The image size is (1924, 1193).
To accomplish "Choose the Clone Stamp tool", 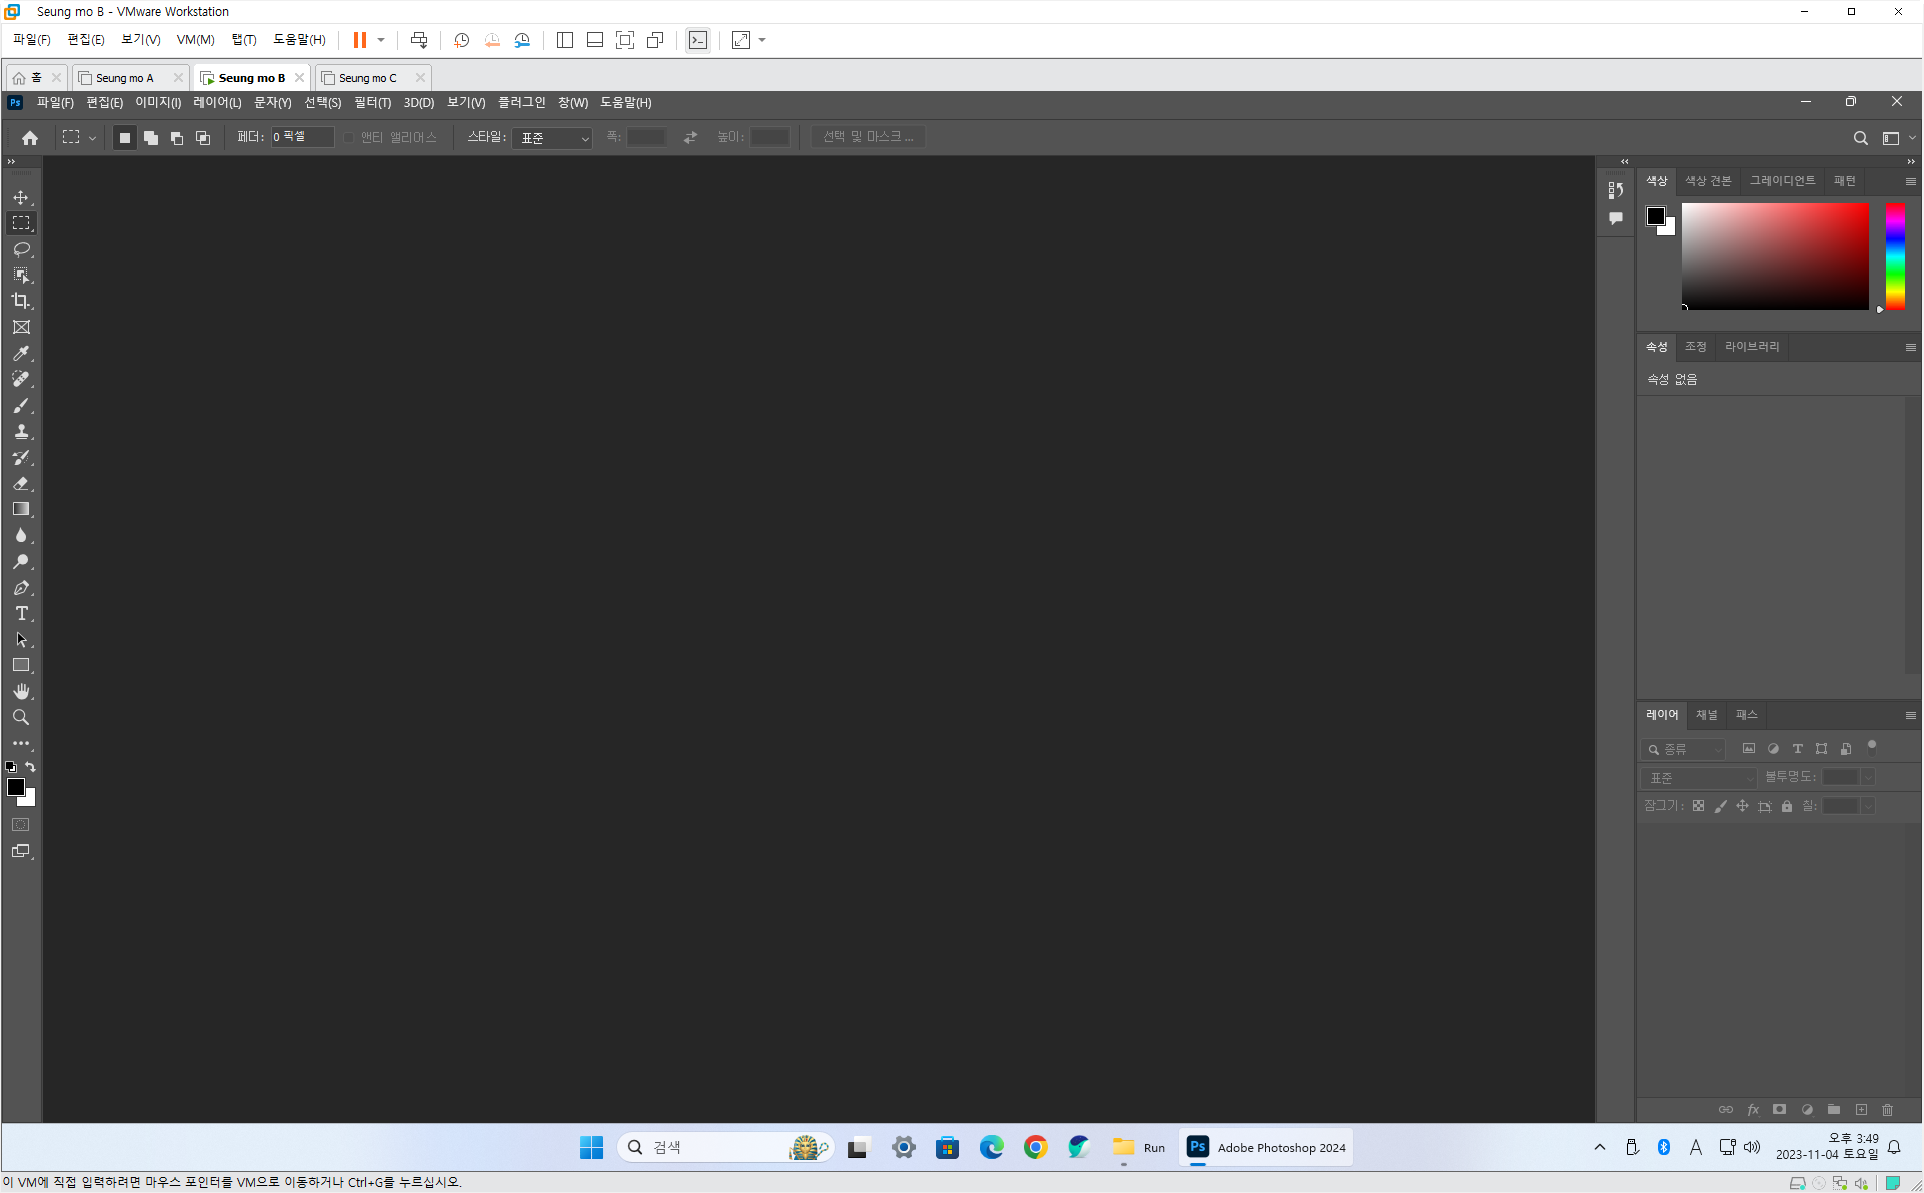I will point(21,431).
